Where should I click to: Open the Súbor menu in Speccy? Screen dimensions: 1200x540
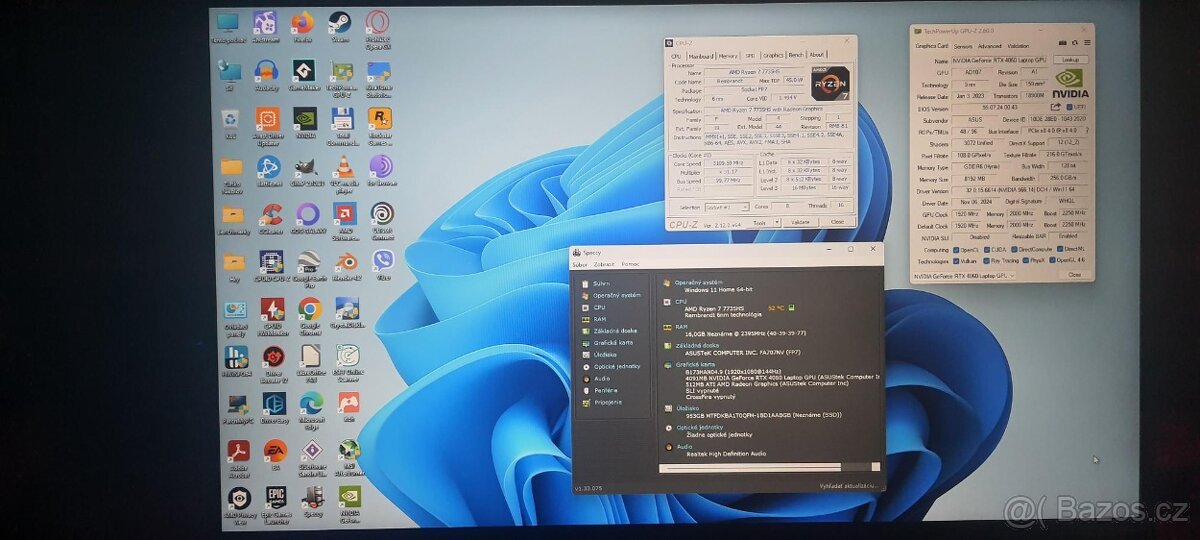(580, 264)
